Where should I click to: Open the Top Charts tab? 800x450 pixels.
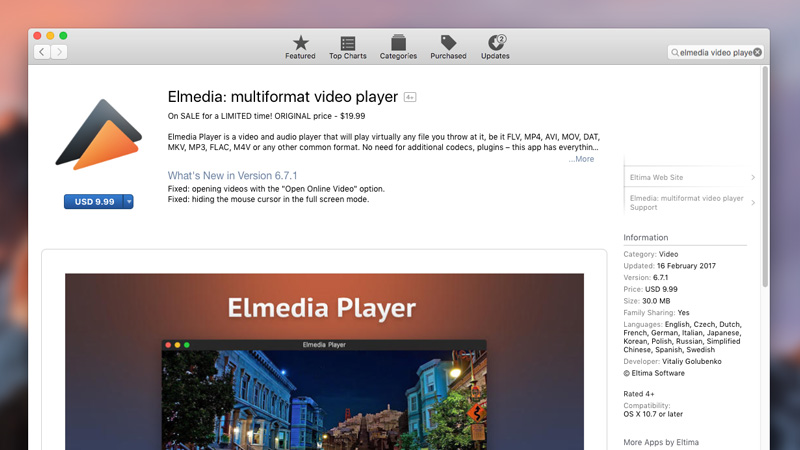[x=347, y=47]
